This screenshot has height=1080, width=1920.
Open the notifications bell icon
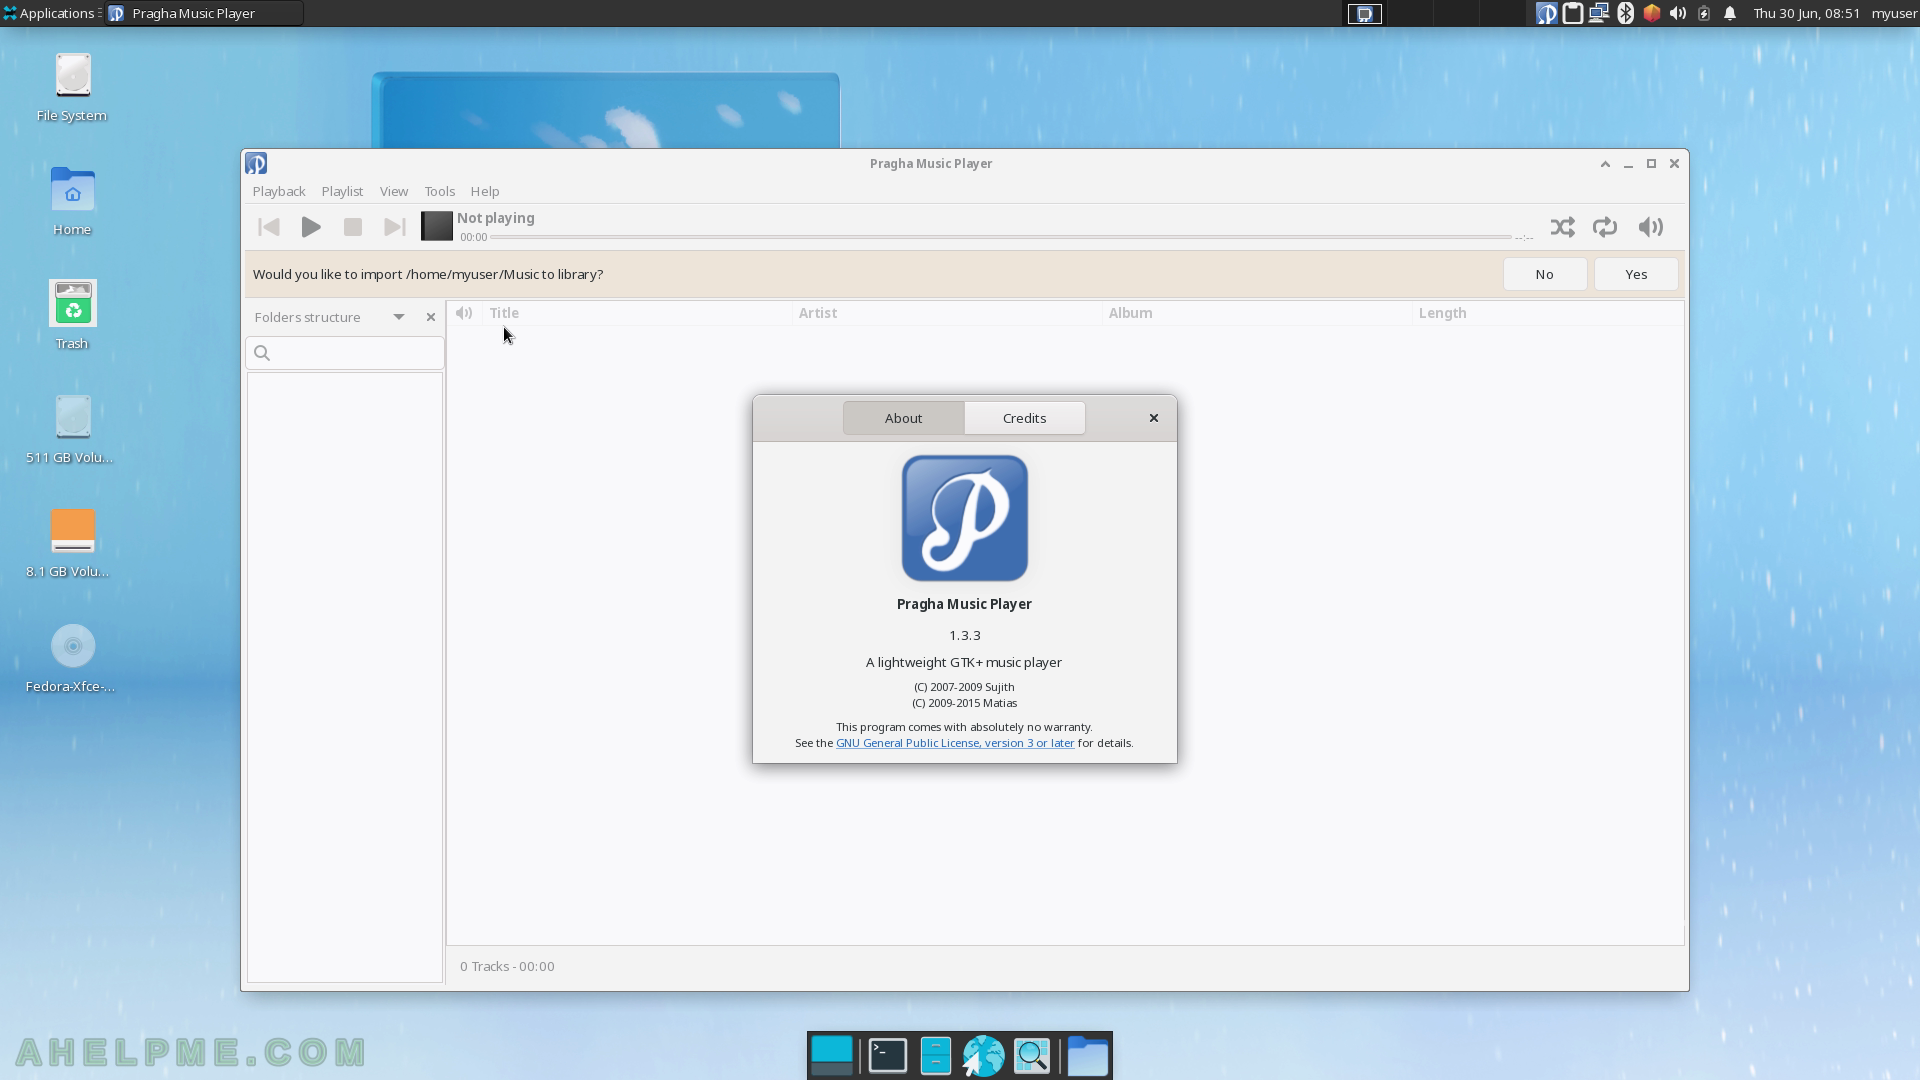(1730, 13)
